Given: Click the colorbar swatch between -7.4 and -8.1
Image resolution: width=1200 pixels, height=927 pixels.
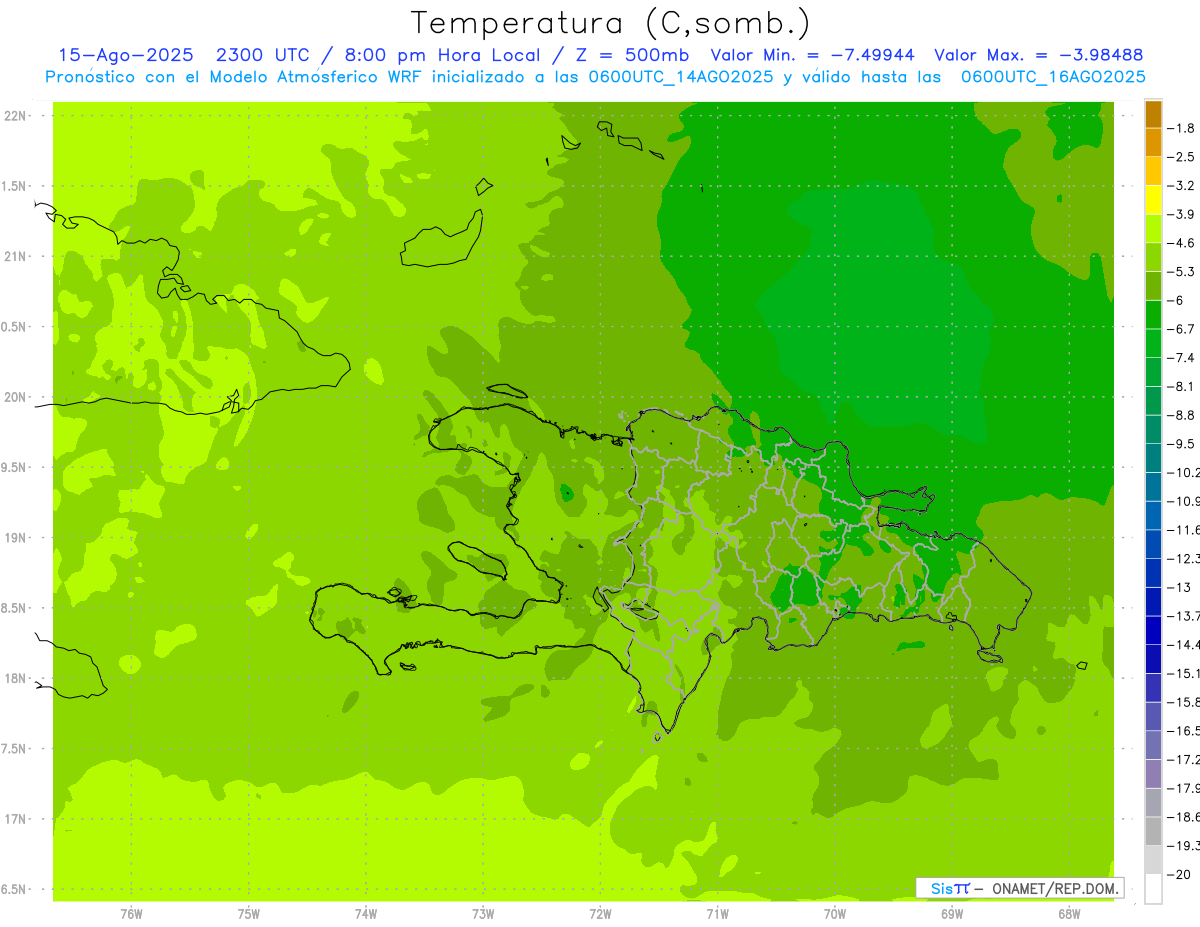Looking at the screenshot, I should (x=1153, y=372).
